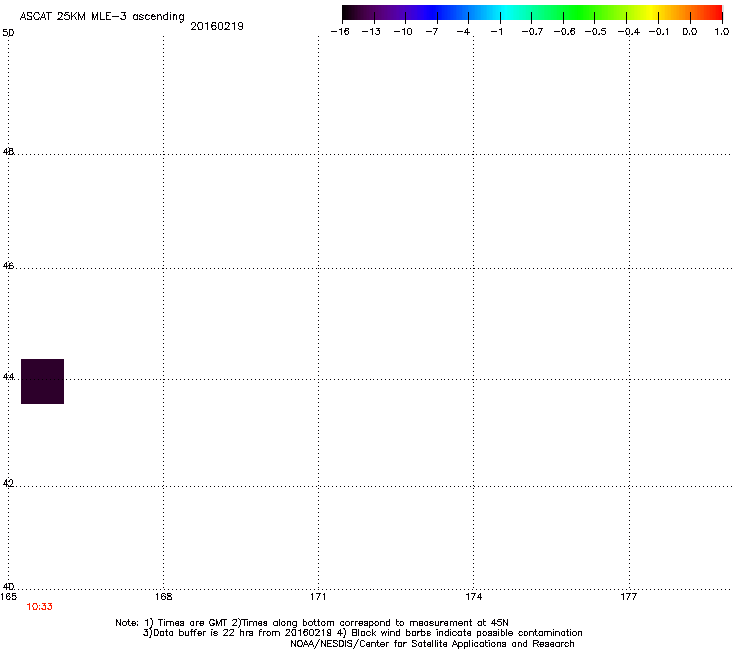
Task: Click the 50 latitude axis label
Action: pyautogui.click(x=8, y=33)
